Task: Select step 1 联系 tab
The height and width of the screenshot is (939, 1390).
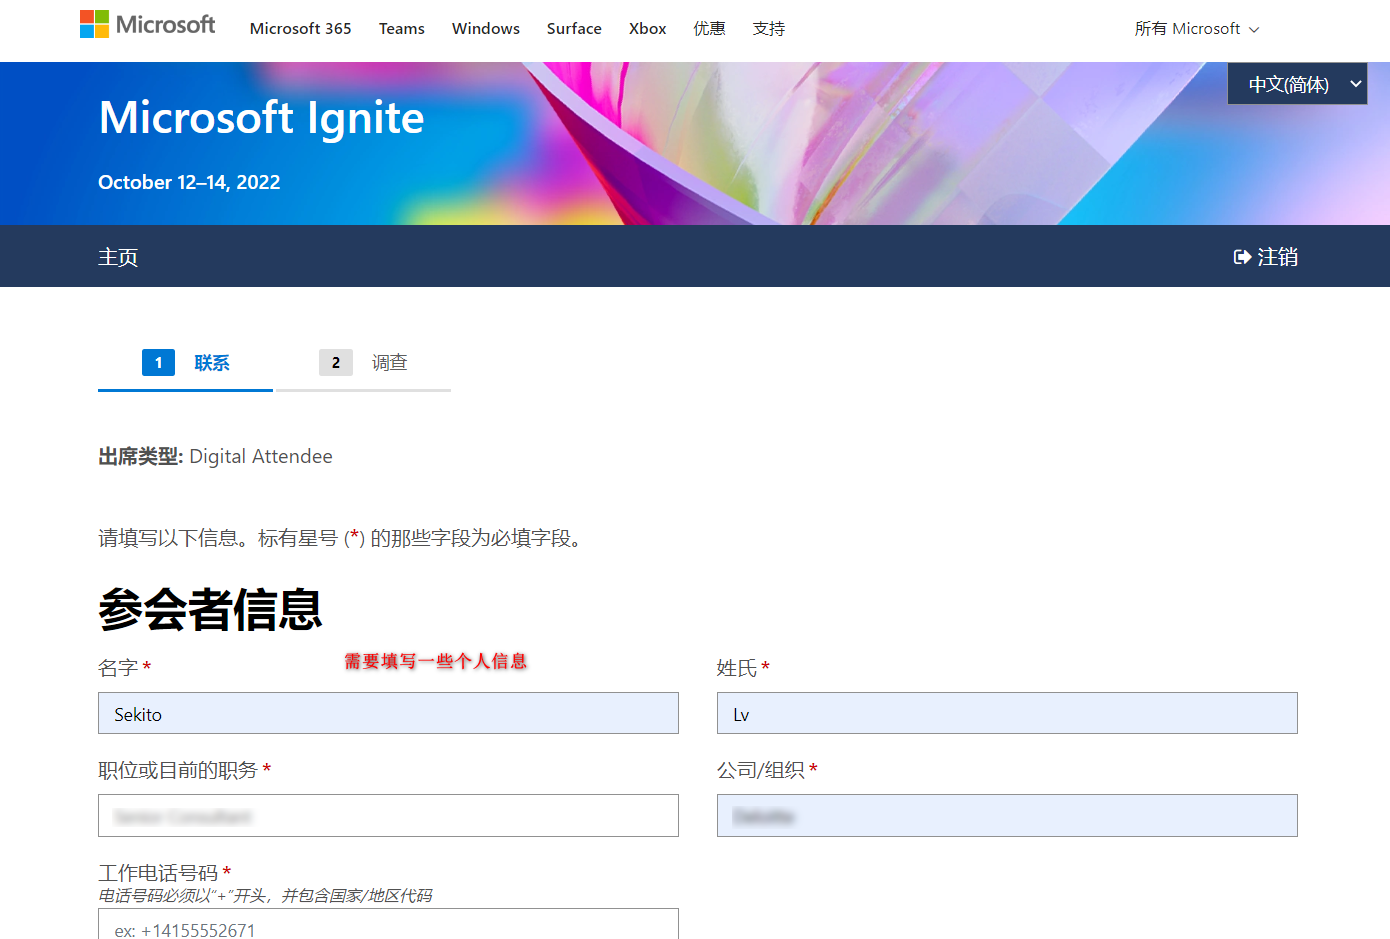Action: (x=185, y=363)
